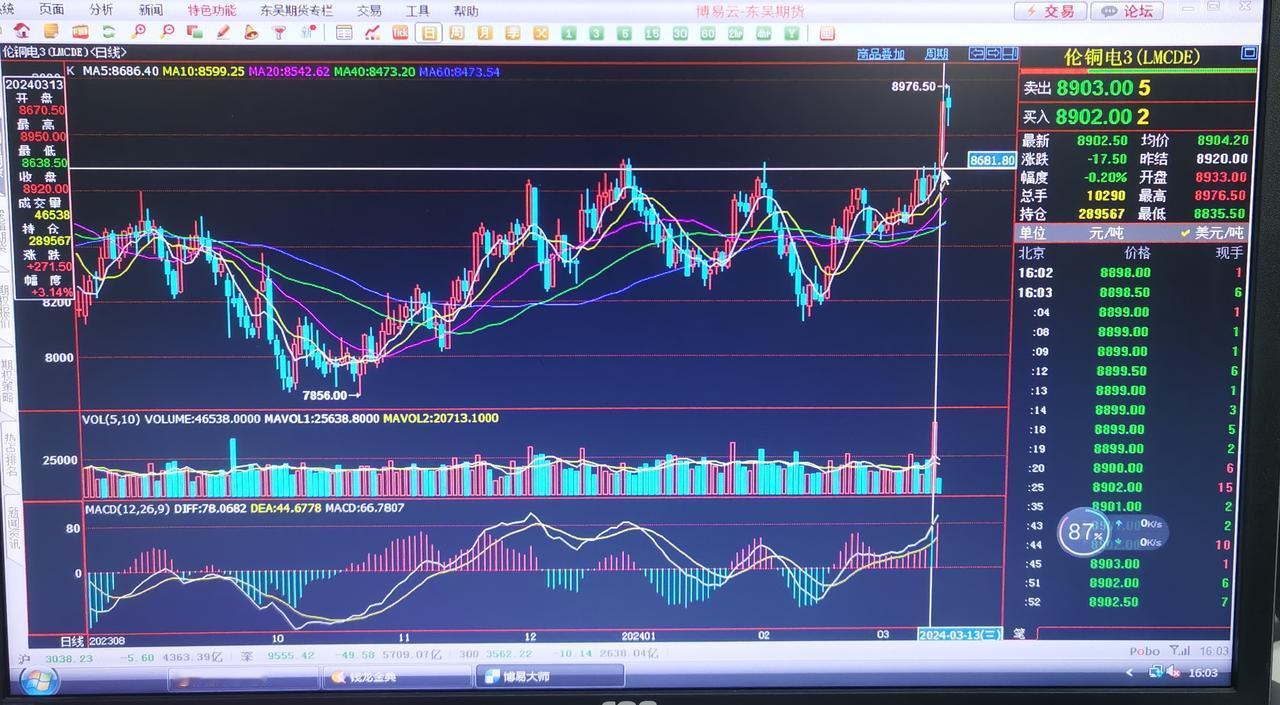This screenshot has width=1280, height=705.
Task: Click the 伦铜电3(LMCDE) quote panel title
Action: tap(1131, 57)
